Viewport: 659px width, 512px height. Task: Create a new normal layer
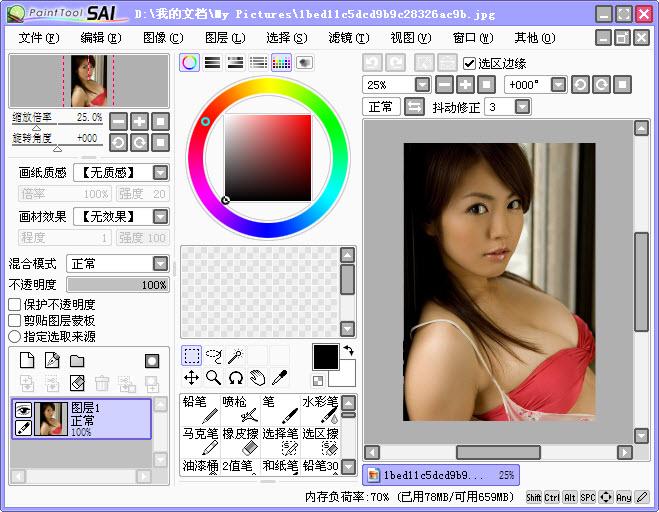point(27,360)
